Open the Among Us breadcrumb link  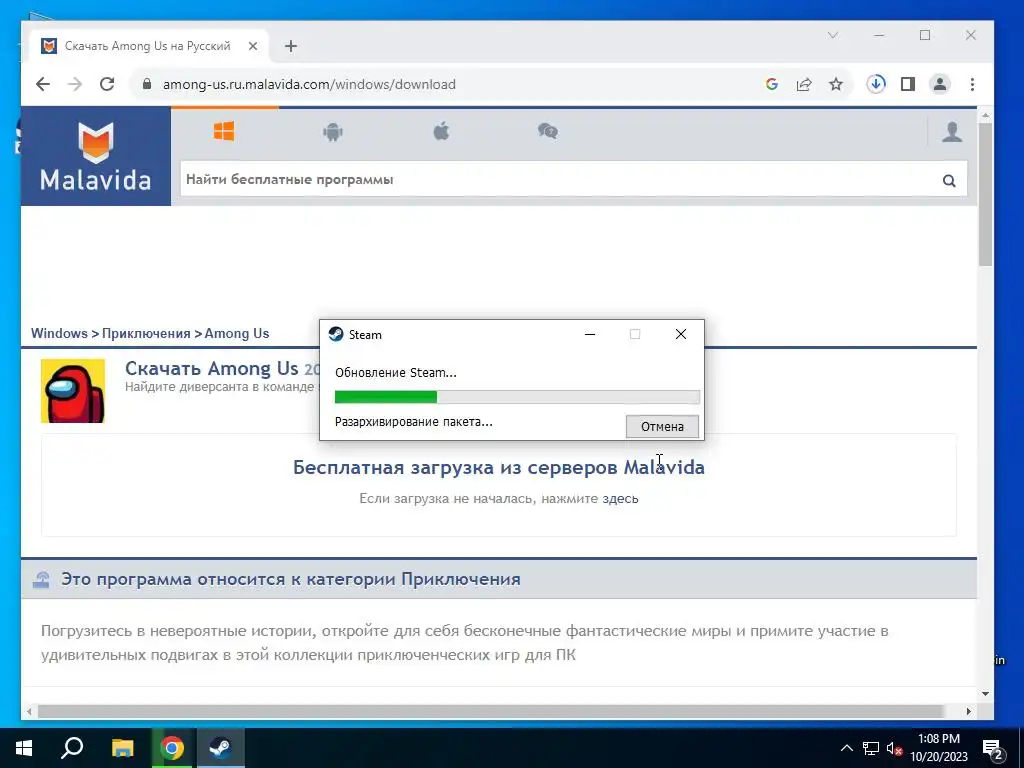236,333
